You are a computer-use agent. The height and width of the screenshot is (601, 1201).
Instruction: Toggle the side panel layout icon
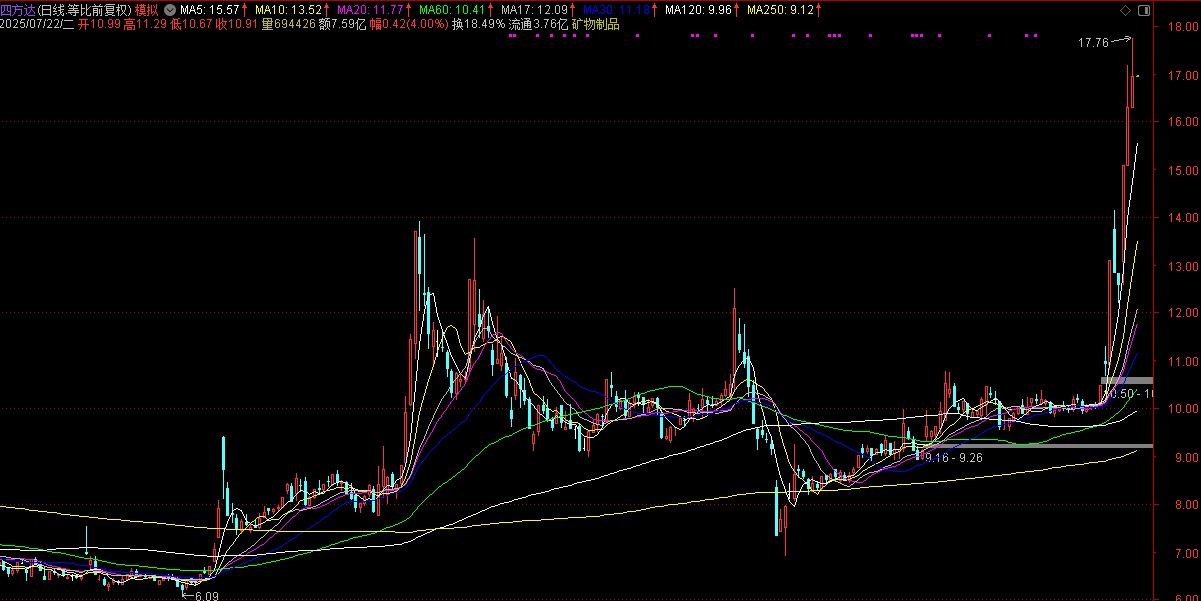click(1143, 10)
